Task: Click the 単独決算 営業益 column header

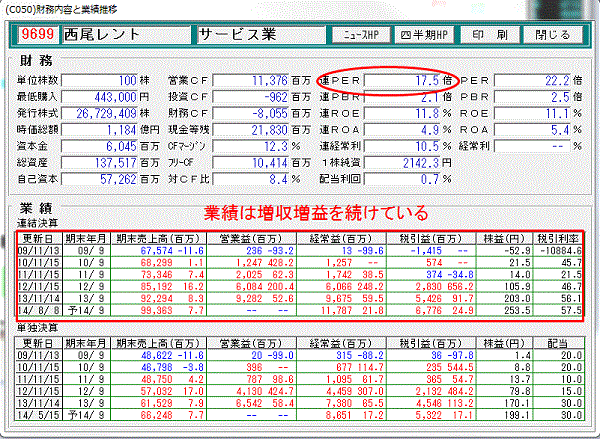Action: [251, 343]
